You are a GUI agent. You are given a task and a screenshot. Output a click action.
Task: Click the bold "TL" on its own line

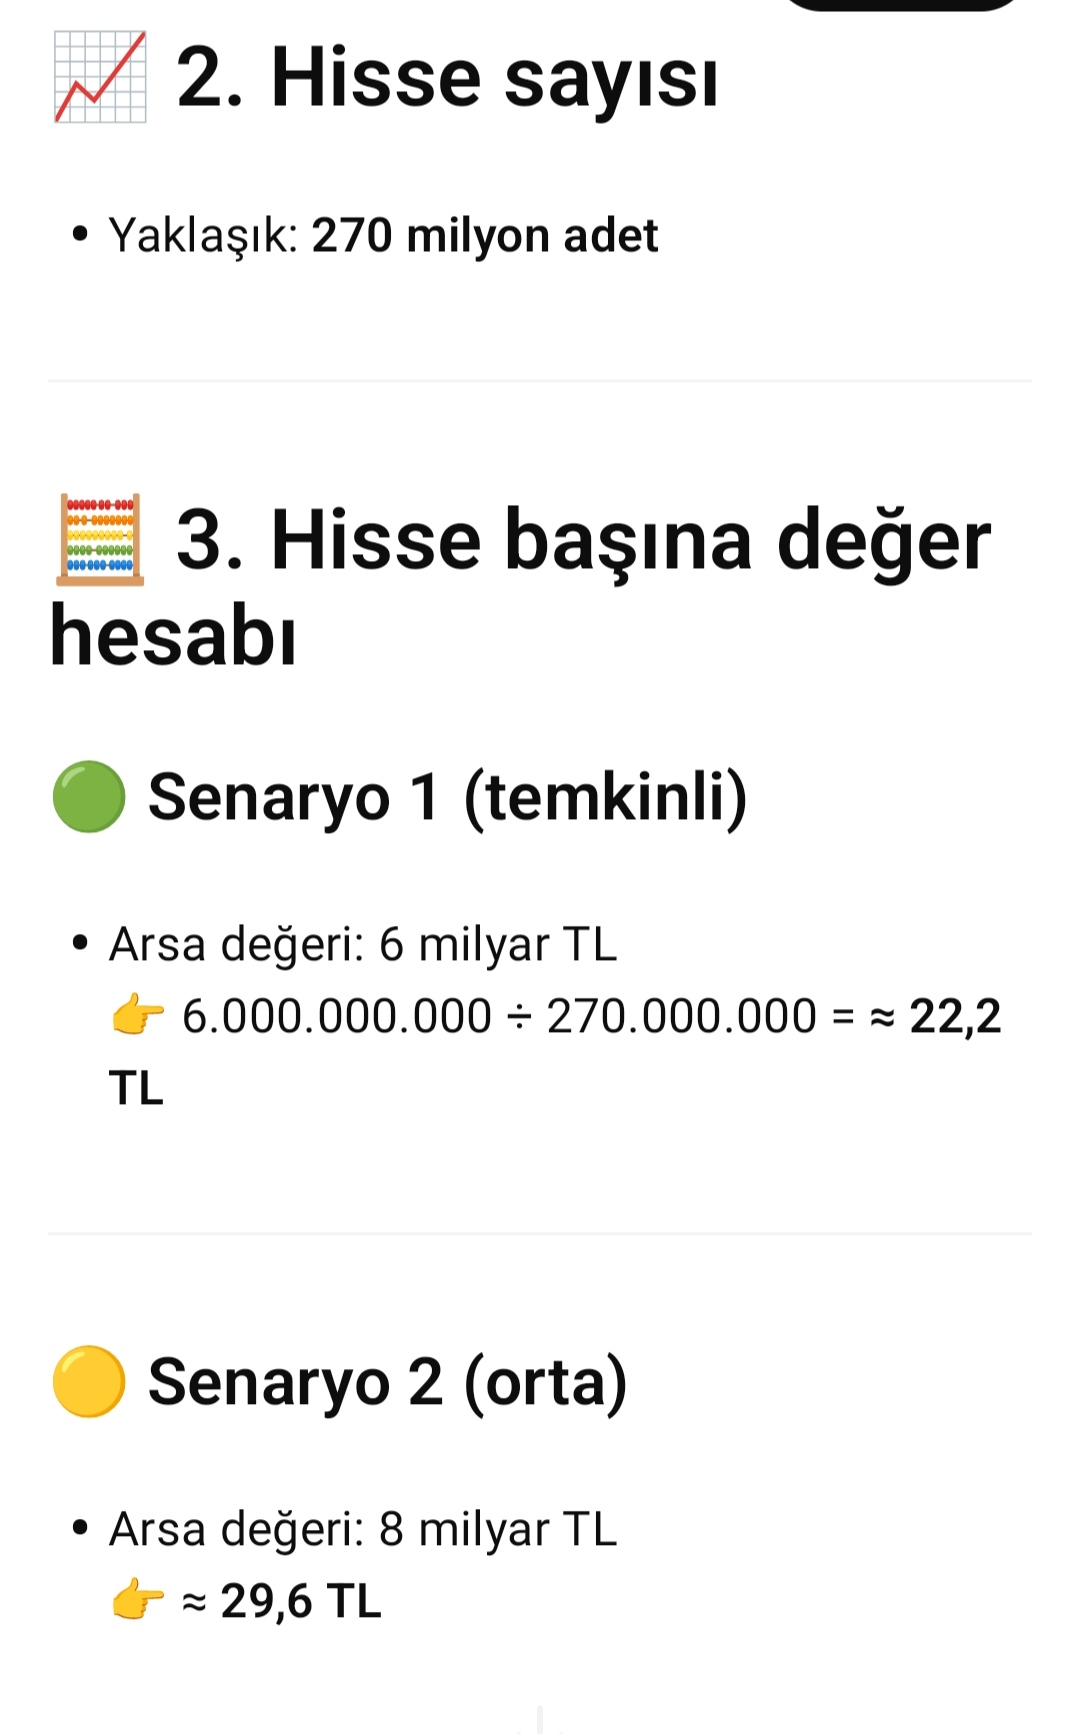pyautogui.click(x=136, y=1088)
